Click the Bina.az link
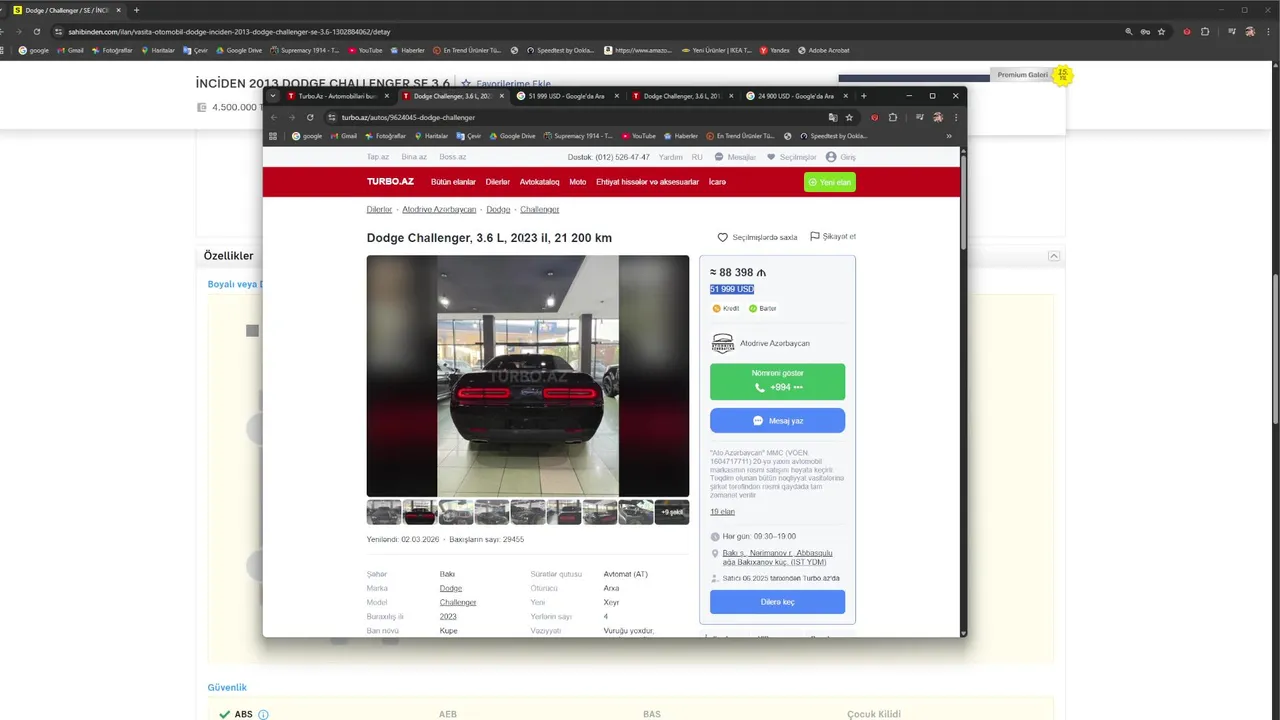 pos(414,157)
